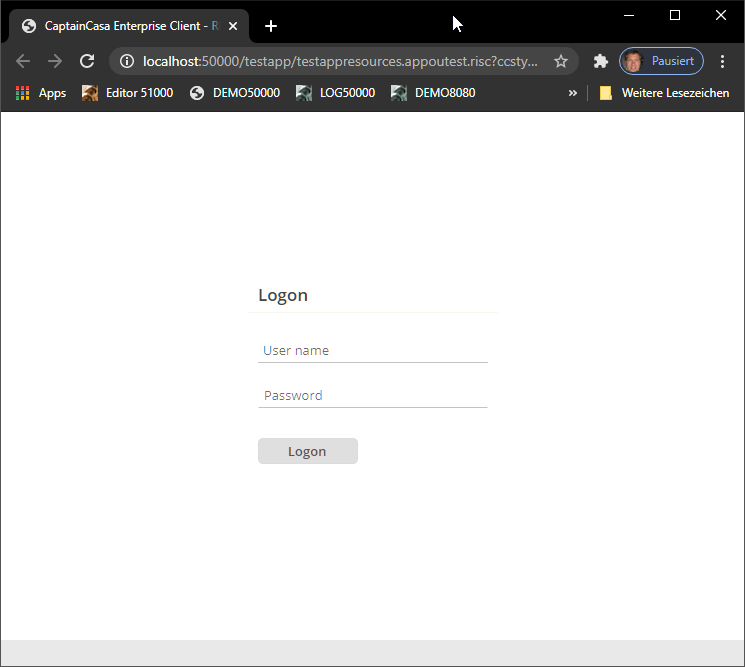Focus the Password field
Viewport: 745px width, 667px height.
tap(372, 396)
